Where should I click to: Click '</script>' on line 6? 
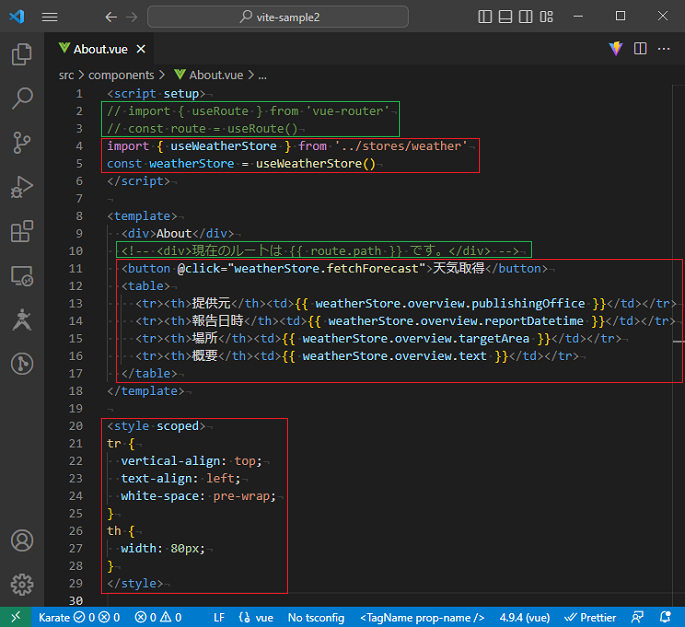pyautogui.click(x=138, y=181)
